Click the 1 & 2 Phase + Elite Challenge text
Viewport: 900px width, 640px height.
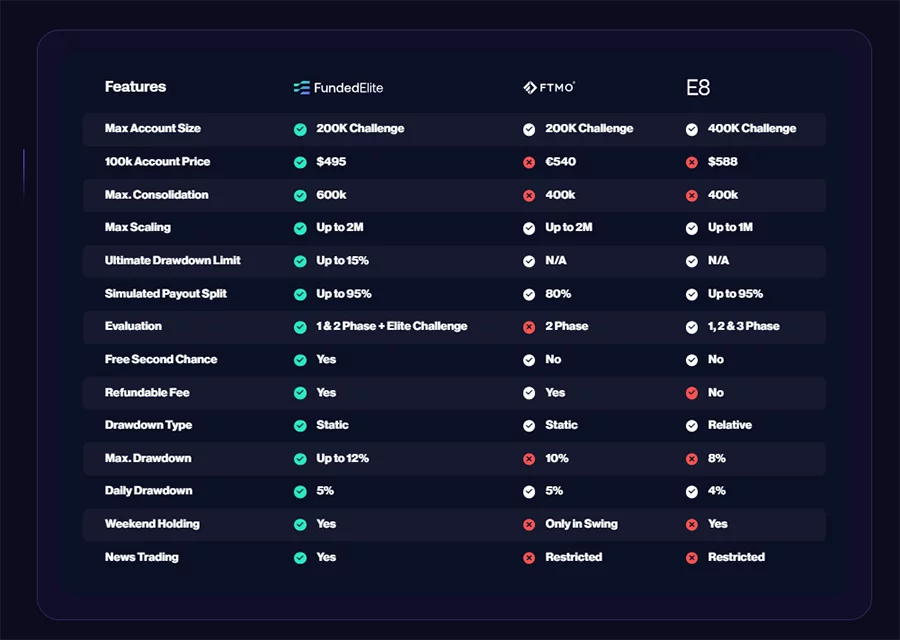click(x=392, y=326)
